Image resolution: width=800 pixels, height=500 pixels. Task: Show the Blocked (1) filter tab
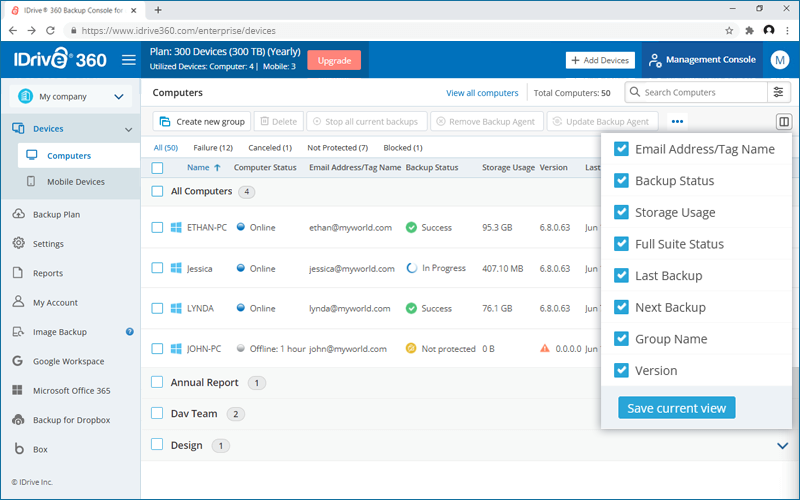(x=403, y=148)
